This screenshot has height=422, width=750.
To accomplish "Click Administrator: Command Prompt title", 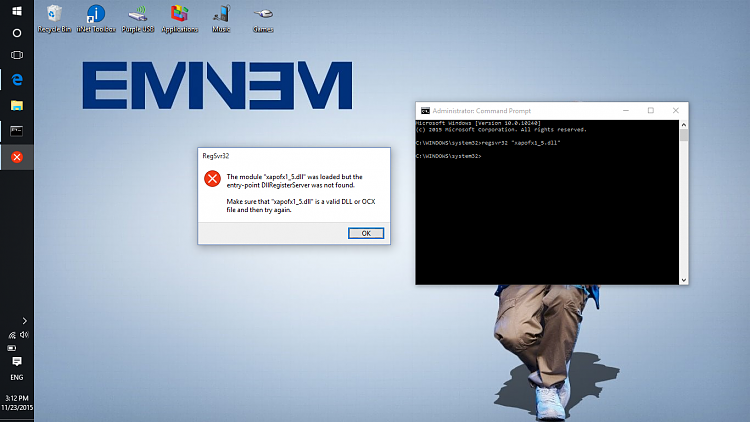I will (x=482, y=111).
